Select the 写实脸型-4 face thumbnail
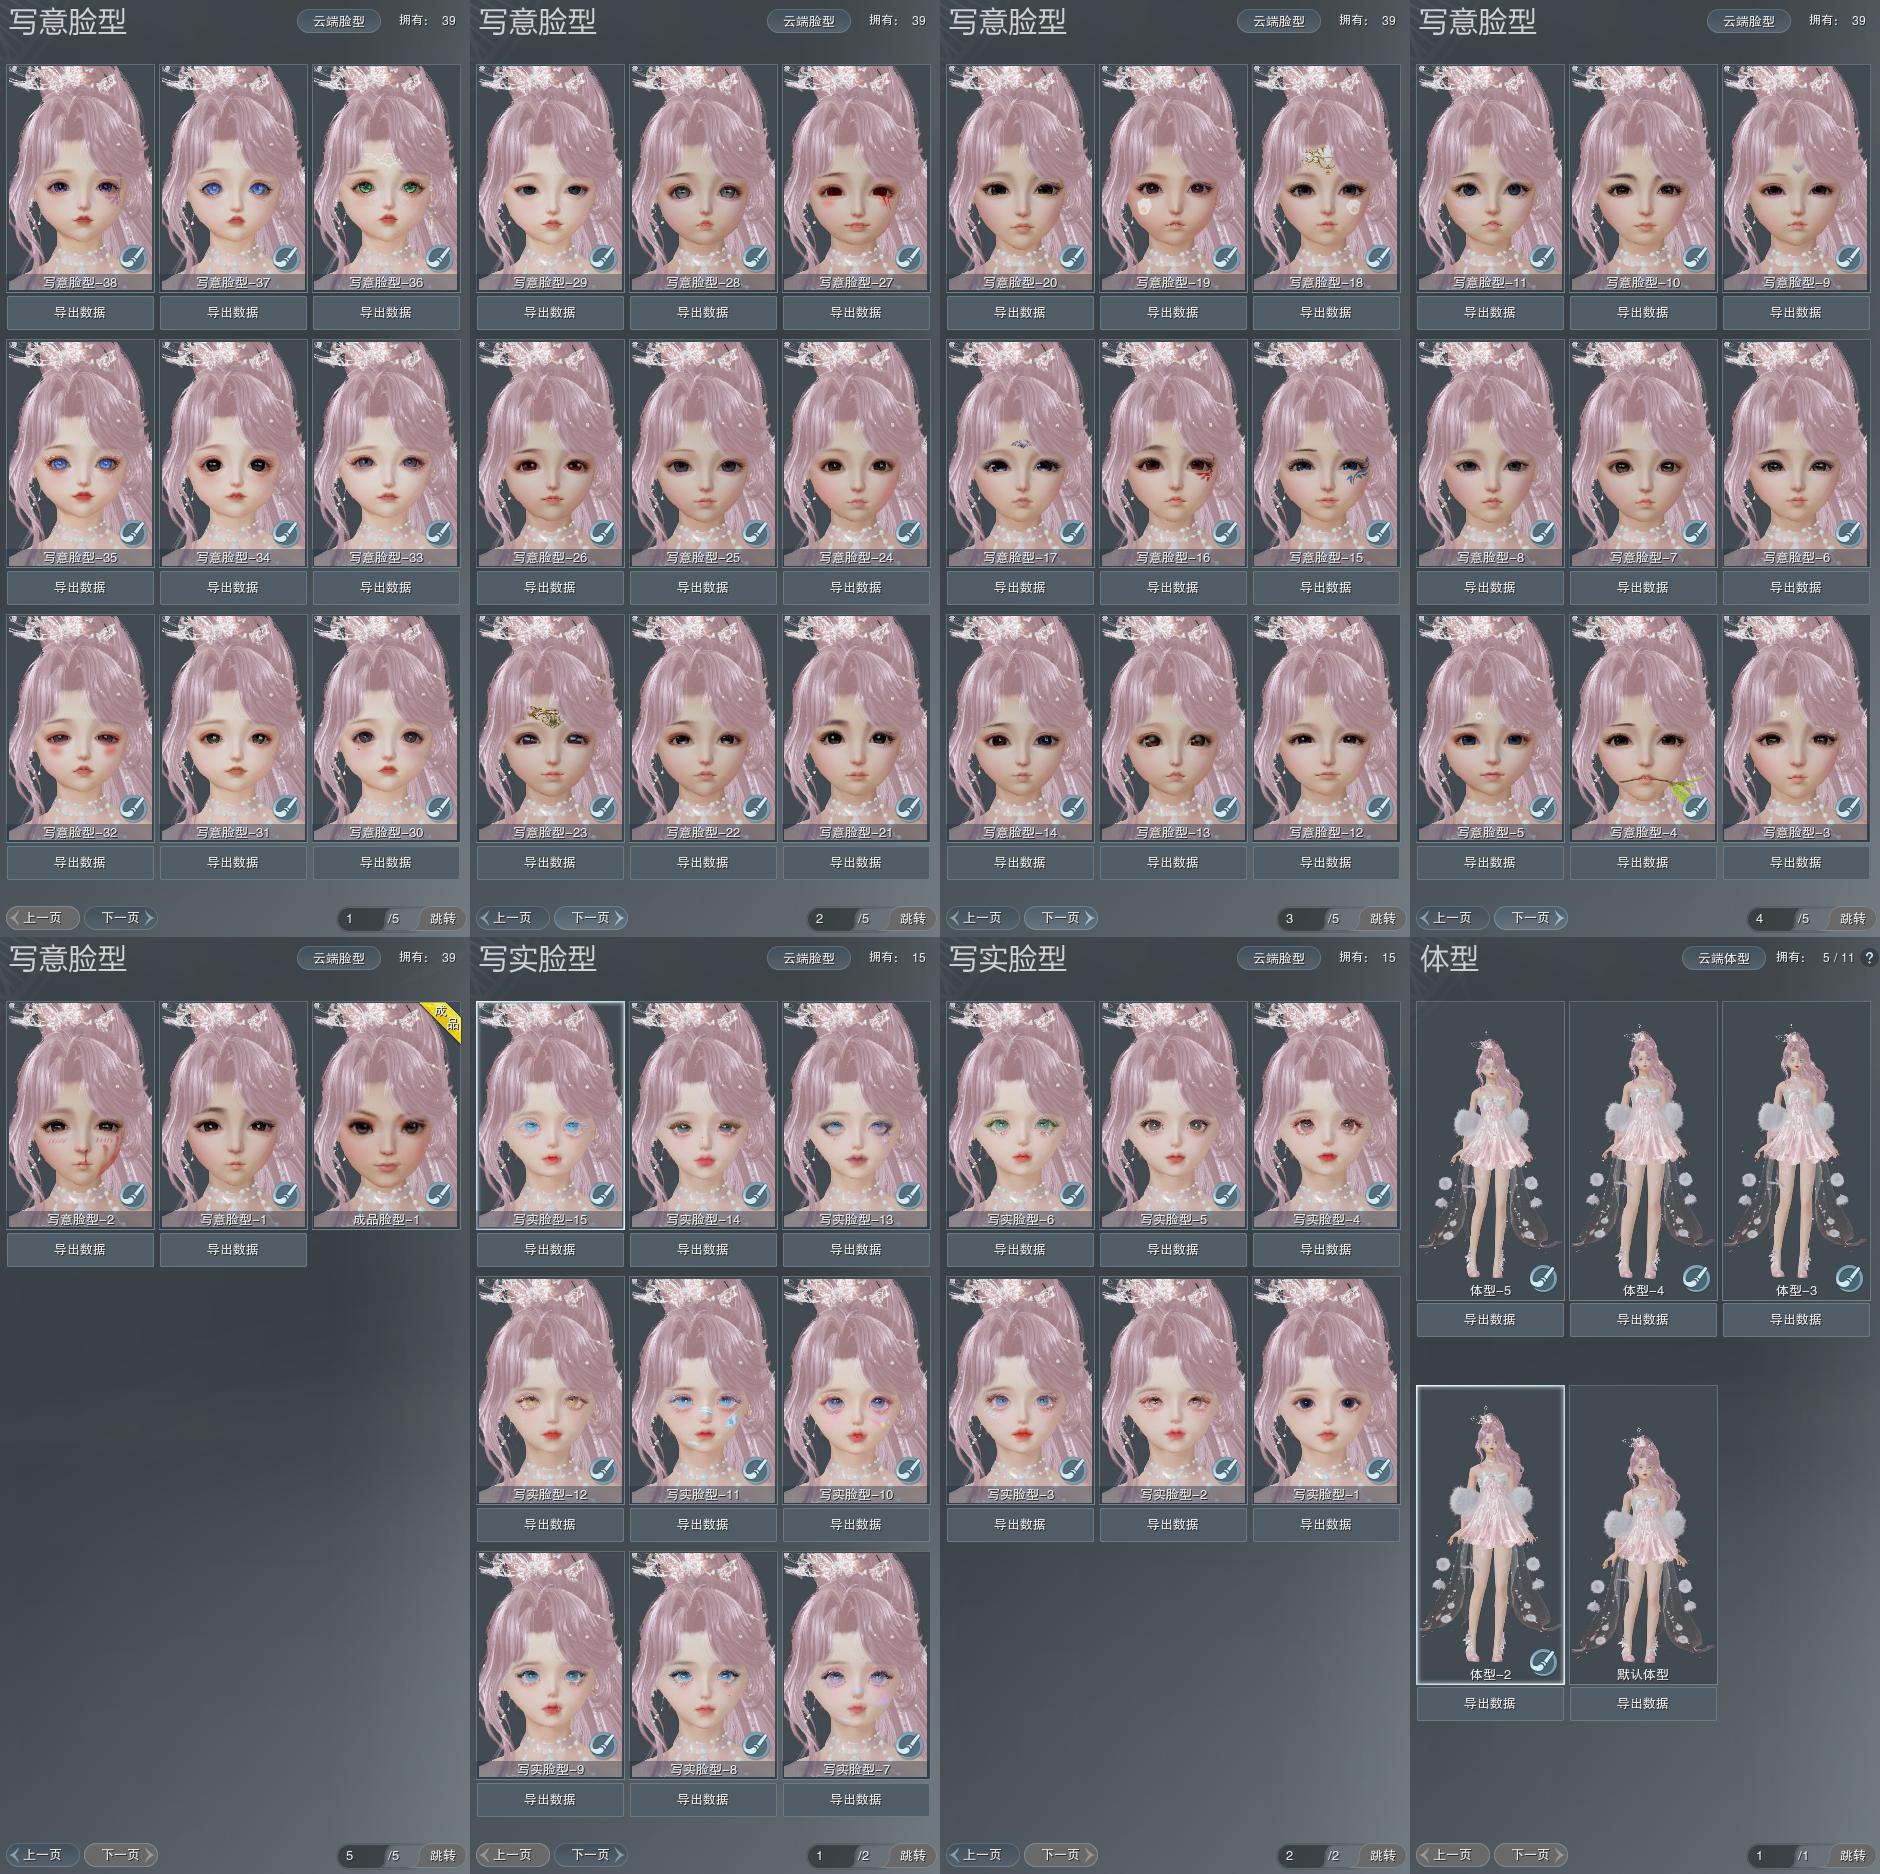The width and height of the screenshot is (1880, 1874). tap(1326, 1115)
